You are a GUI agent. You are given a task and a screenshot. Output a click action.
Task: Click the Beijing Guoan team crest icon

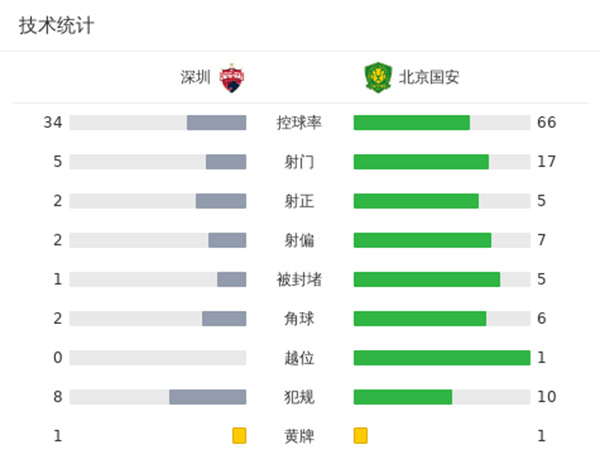click(x=376, y=77)
